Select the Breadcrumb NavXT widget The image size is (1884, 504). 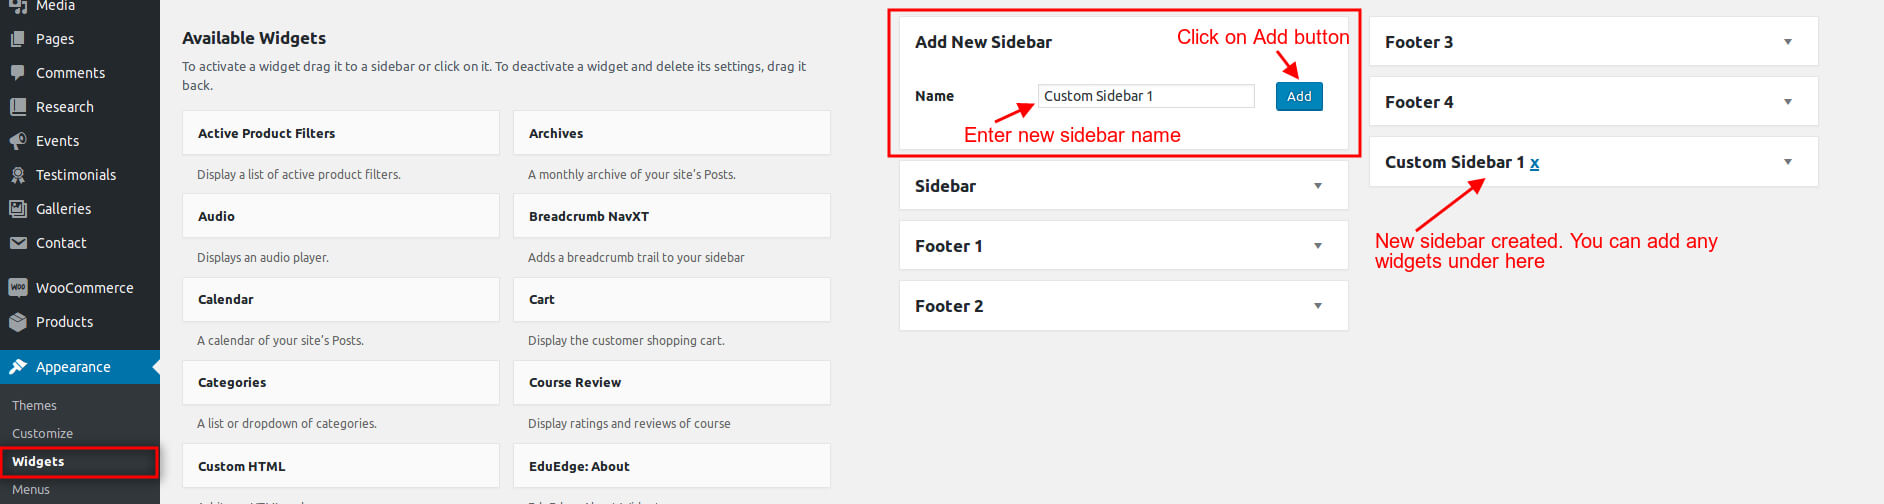(x=671, y=216)
